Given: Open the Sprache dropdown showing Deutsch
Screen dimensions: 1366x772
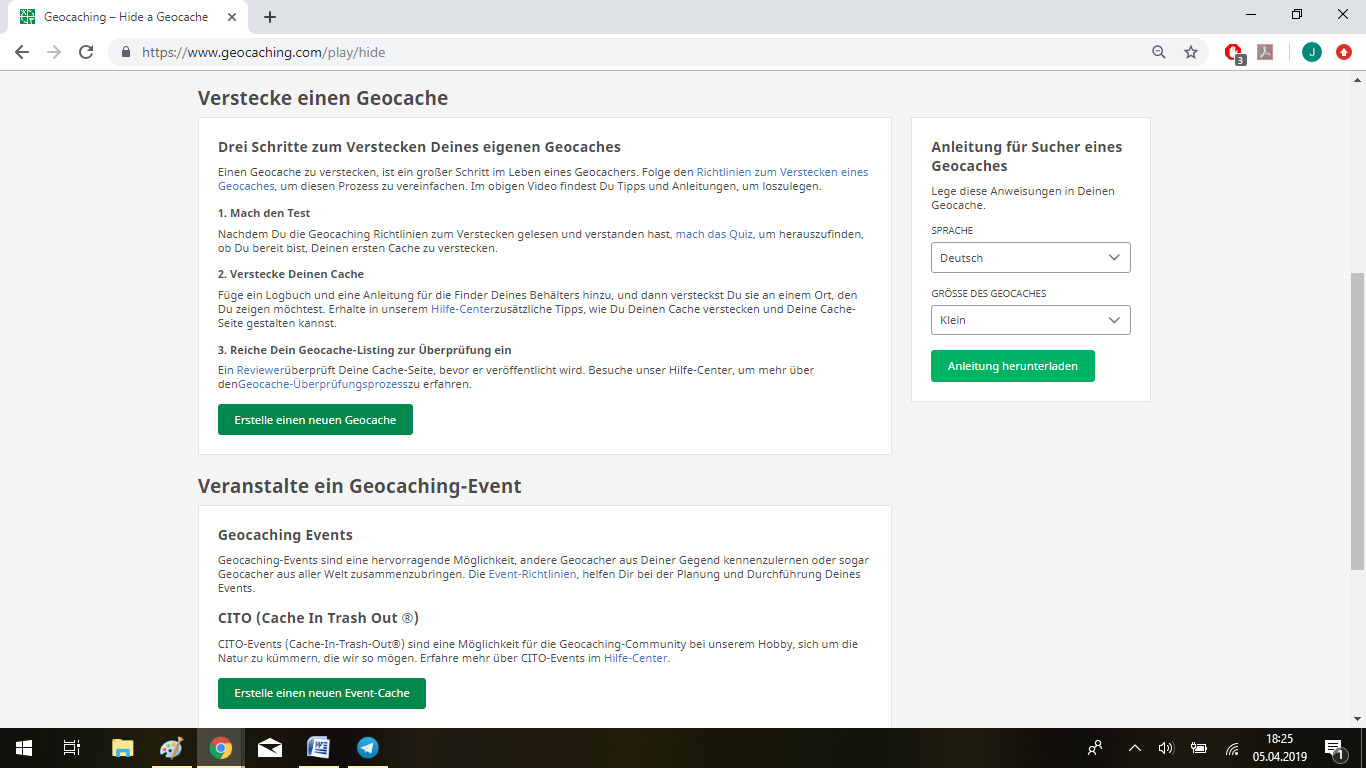Looking at the screenshot, I should pos(1031,257).
